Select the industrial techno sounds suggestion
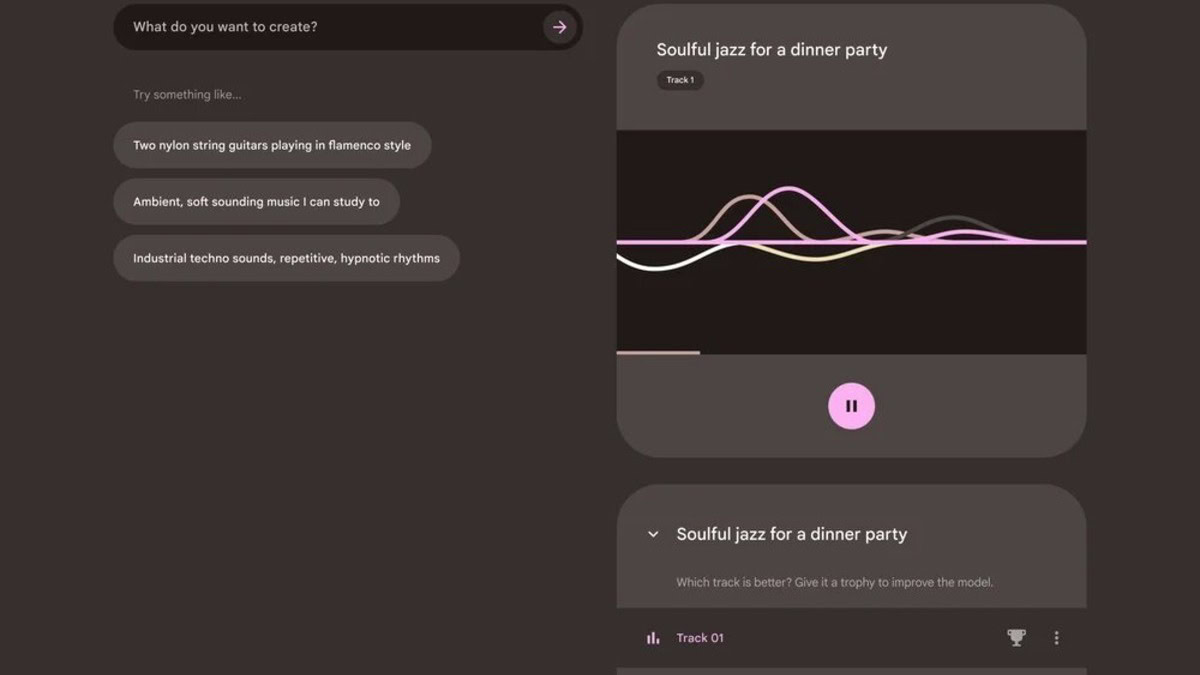 coord(286,258)
